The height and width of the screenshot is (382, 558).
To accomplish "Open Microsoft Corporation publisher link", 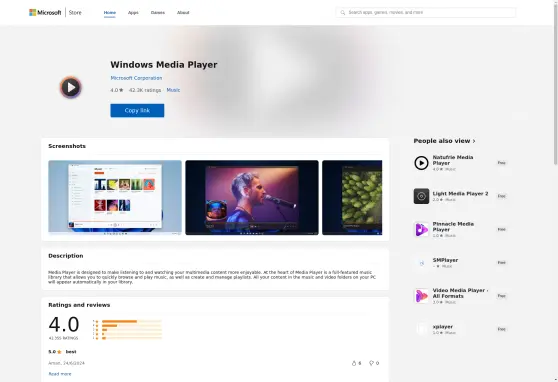I will tap(136, 78).
